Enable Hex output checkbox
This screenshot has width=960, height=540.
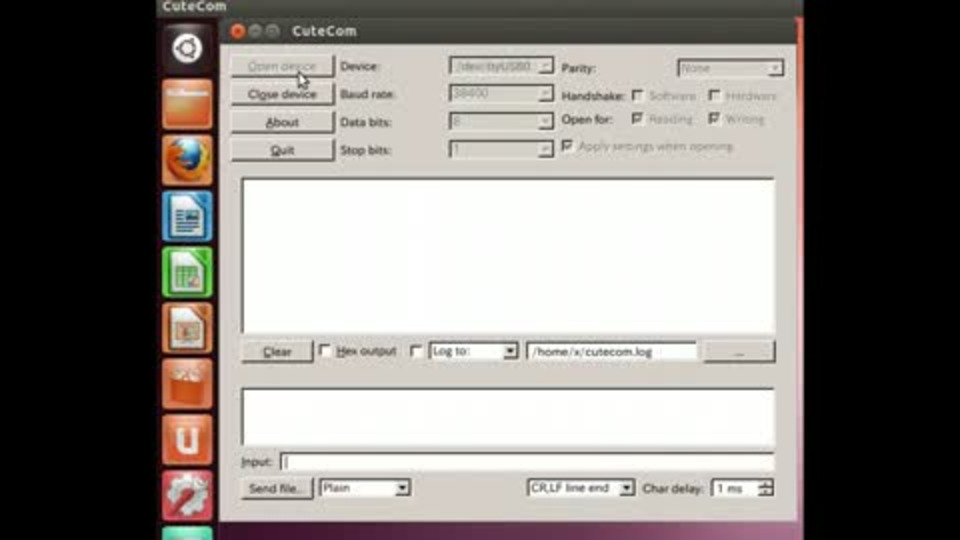pos(324,350)
